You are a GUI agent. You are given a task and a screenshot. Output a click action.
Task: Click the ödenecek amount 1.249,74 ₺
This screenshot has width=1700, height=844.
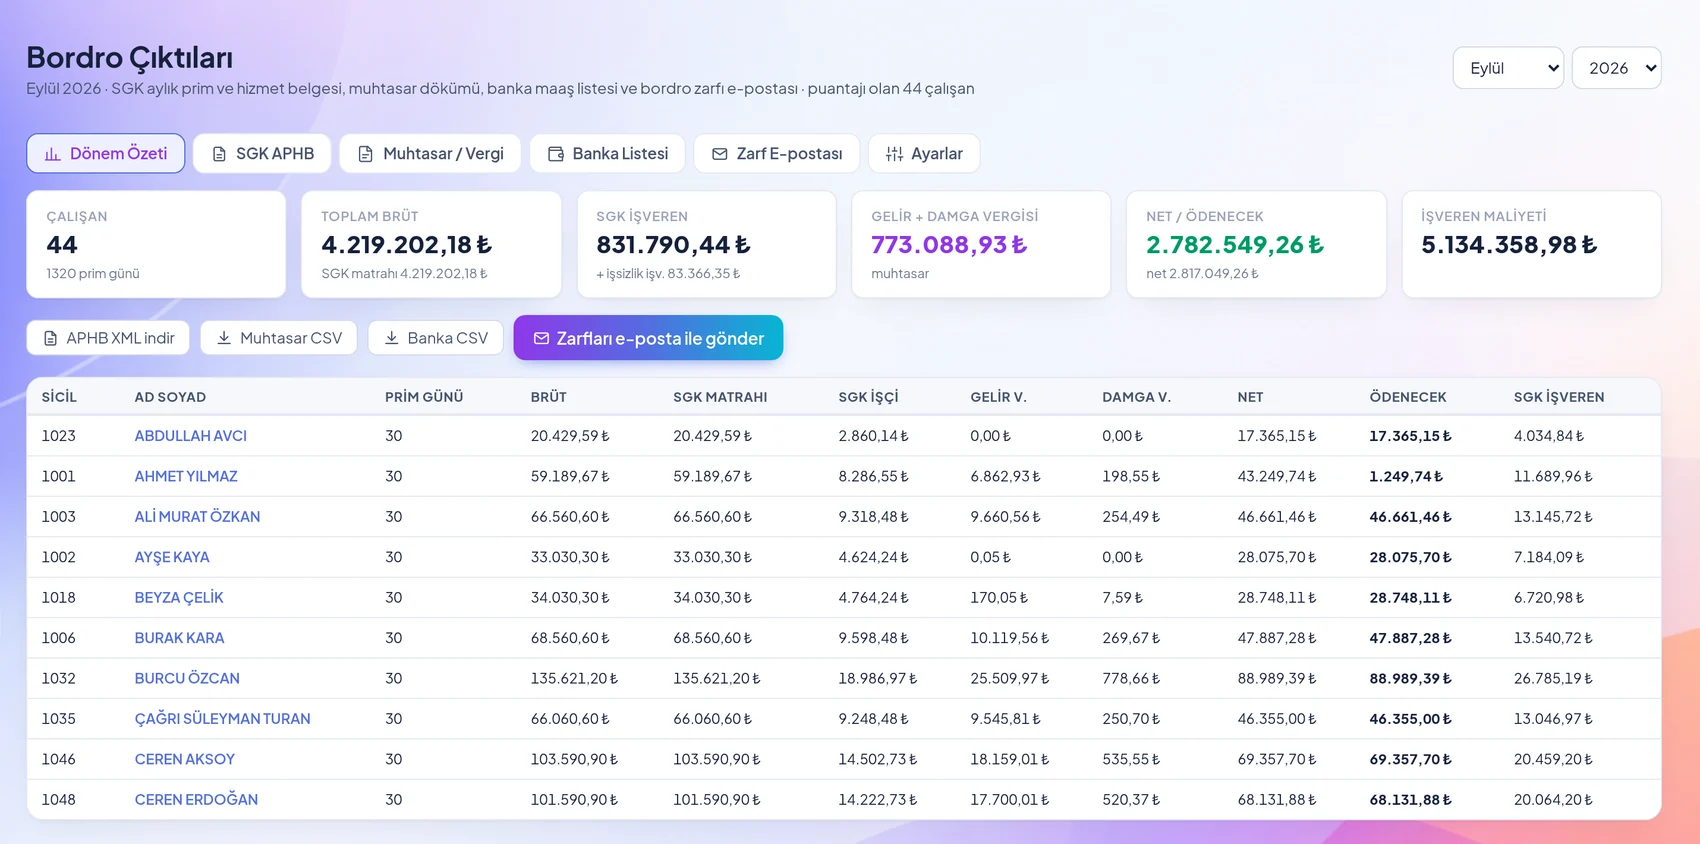(x=1406, y=476)
